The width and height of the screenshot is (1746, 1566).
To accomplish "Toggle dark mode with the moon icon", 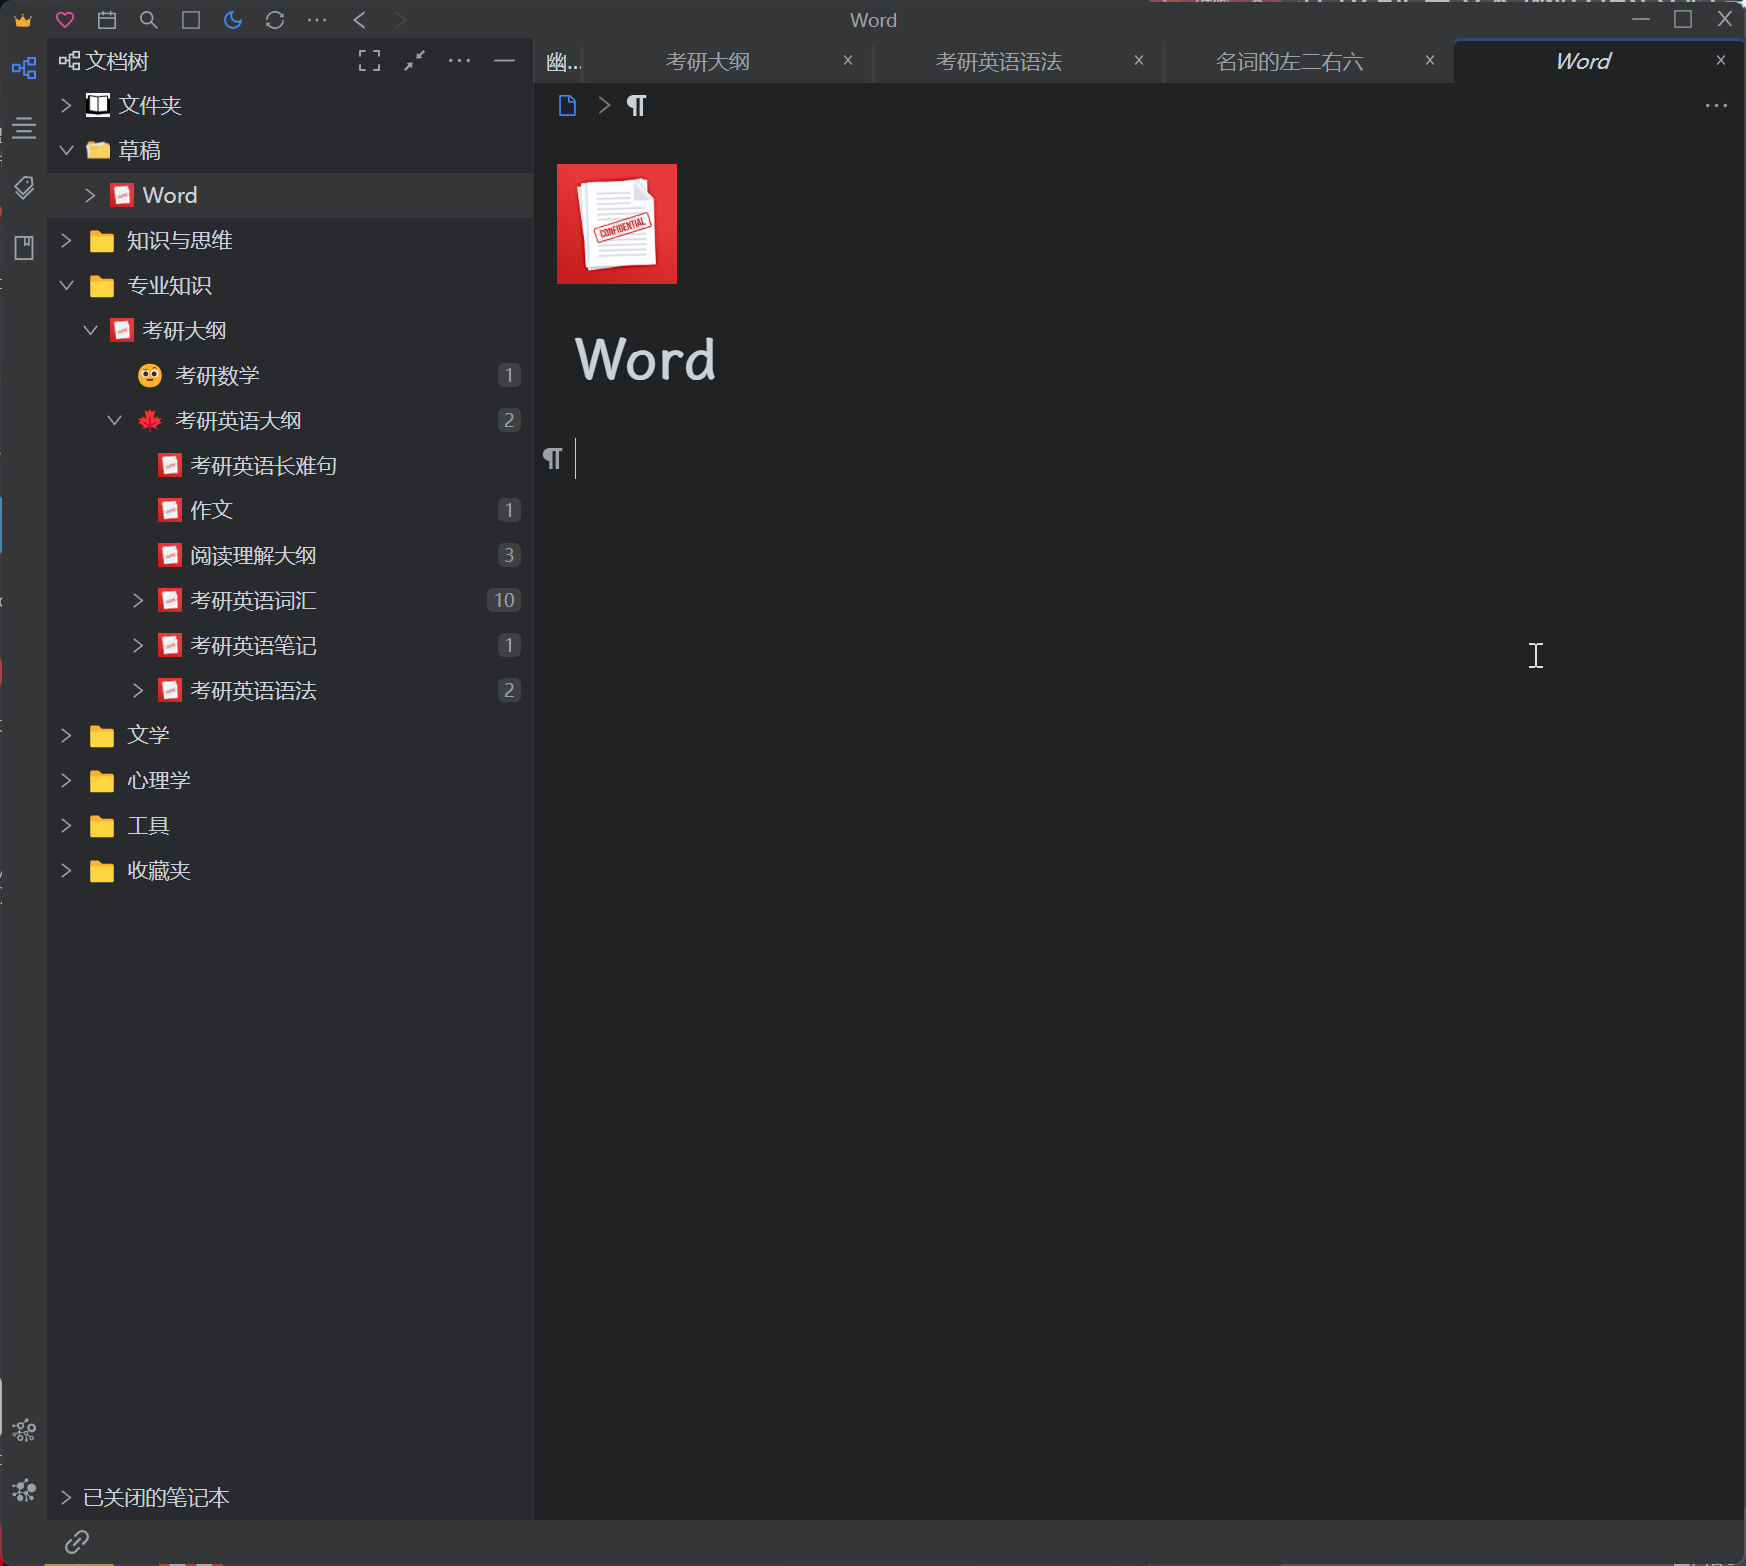I will [233, 20].
